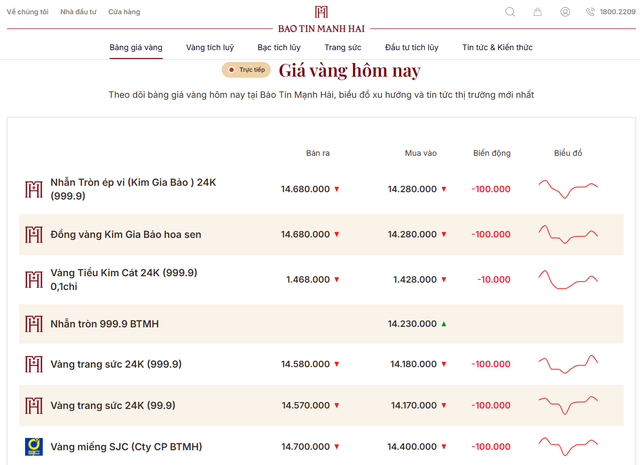Click the phone handset icon
640x465 pixels.
click(590, 12)
